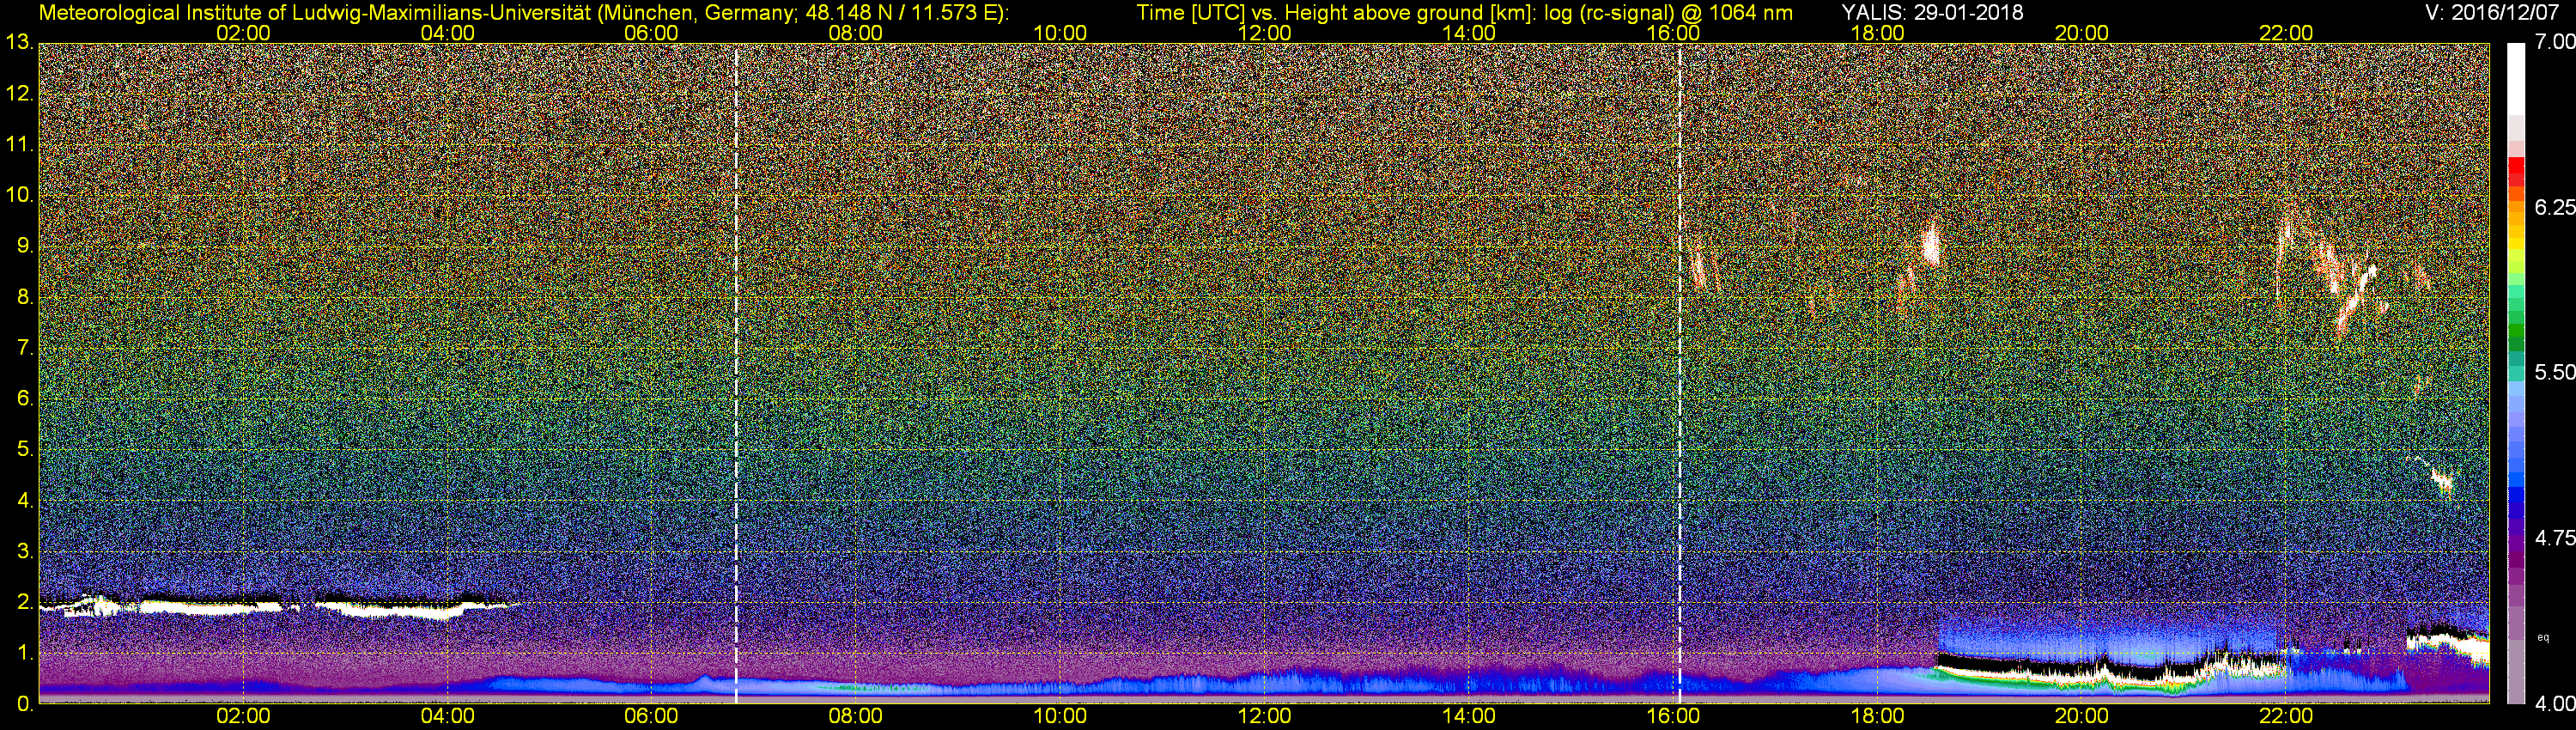Image resolution: width=2576 pixels, height=730 pixels.
Task: Click 20:00 on the bottom time axis
Action: 2082,716
